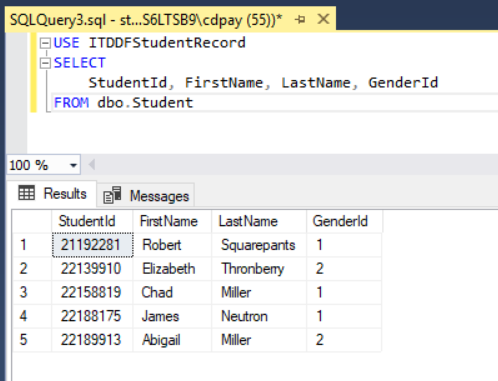Screen dimensions: 498x381
Task: Collapse the SELECT statement block
Action: pyautogui.click(x=45, y=63)
